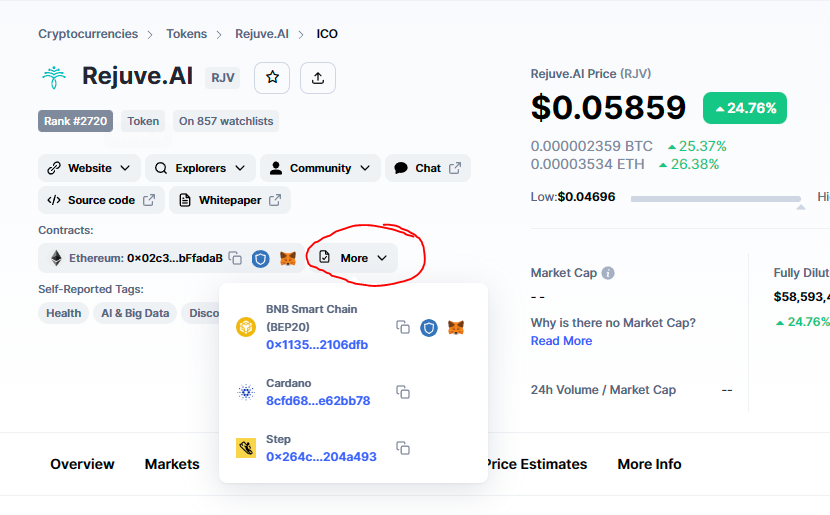Click the RJV ticker badge
The width and height of the screenshot is (830, 515).
click(x=223, y=78)
